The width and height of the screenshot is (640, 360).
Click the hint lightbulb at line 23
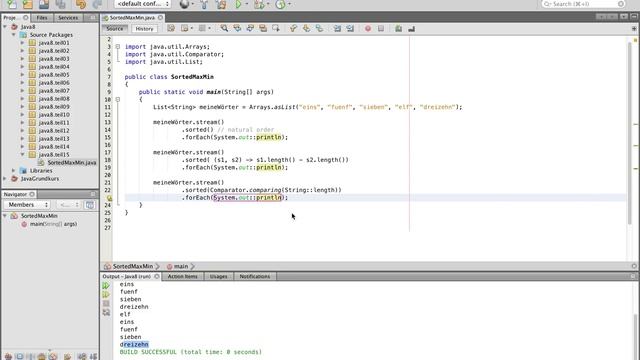click(x=109, y=198)
